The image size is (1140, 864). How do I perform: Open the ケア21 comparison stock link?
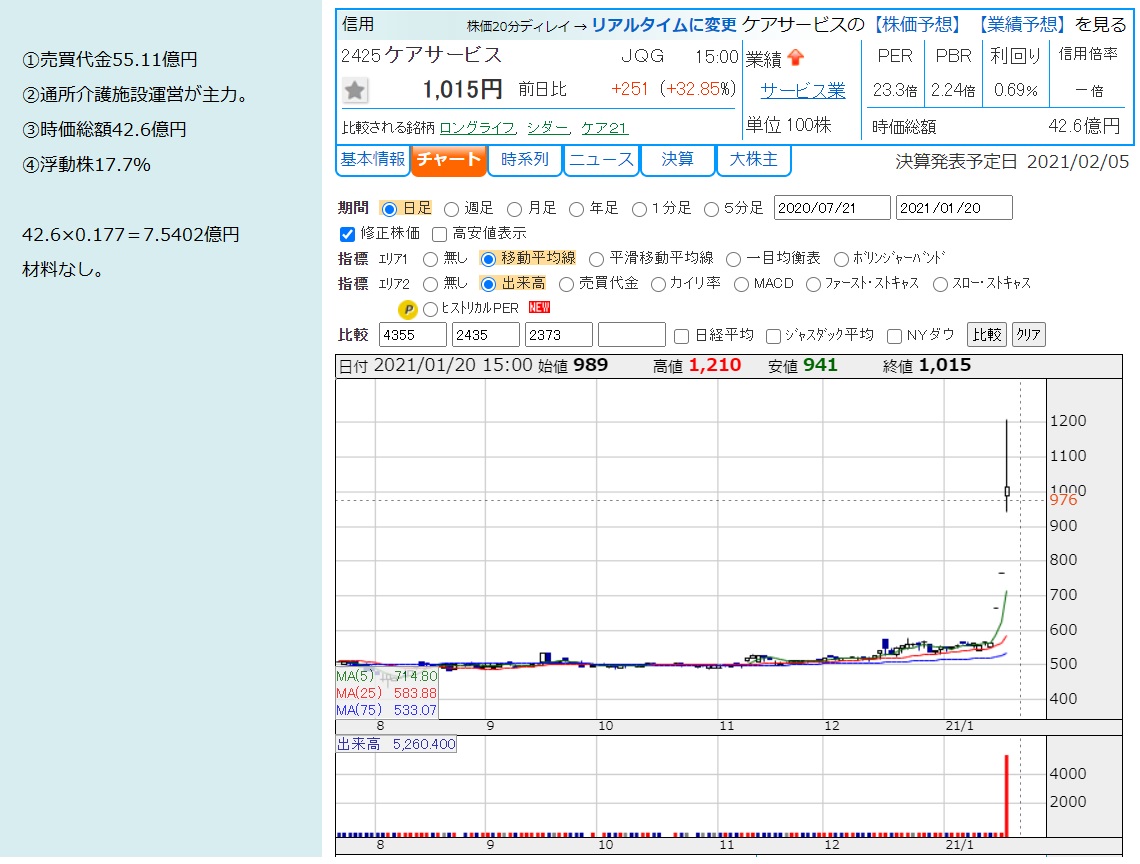tap(604, 128)
